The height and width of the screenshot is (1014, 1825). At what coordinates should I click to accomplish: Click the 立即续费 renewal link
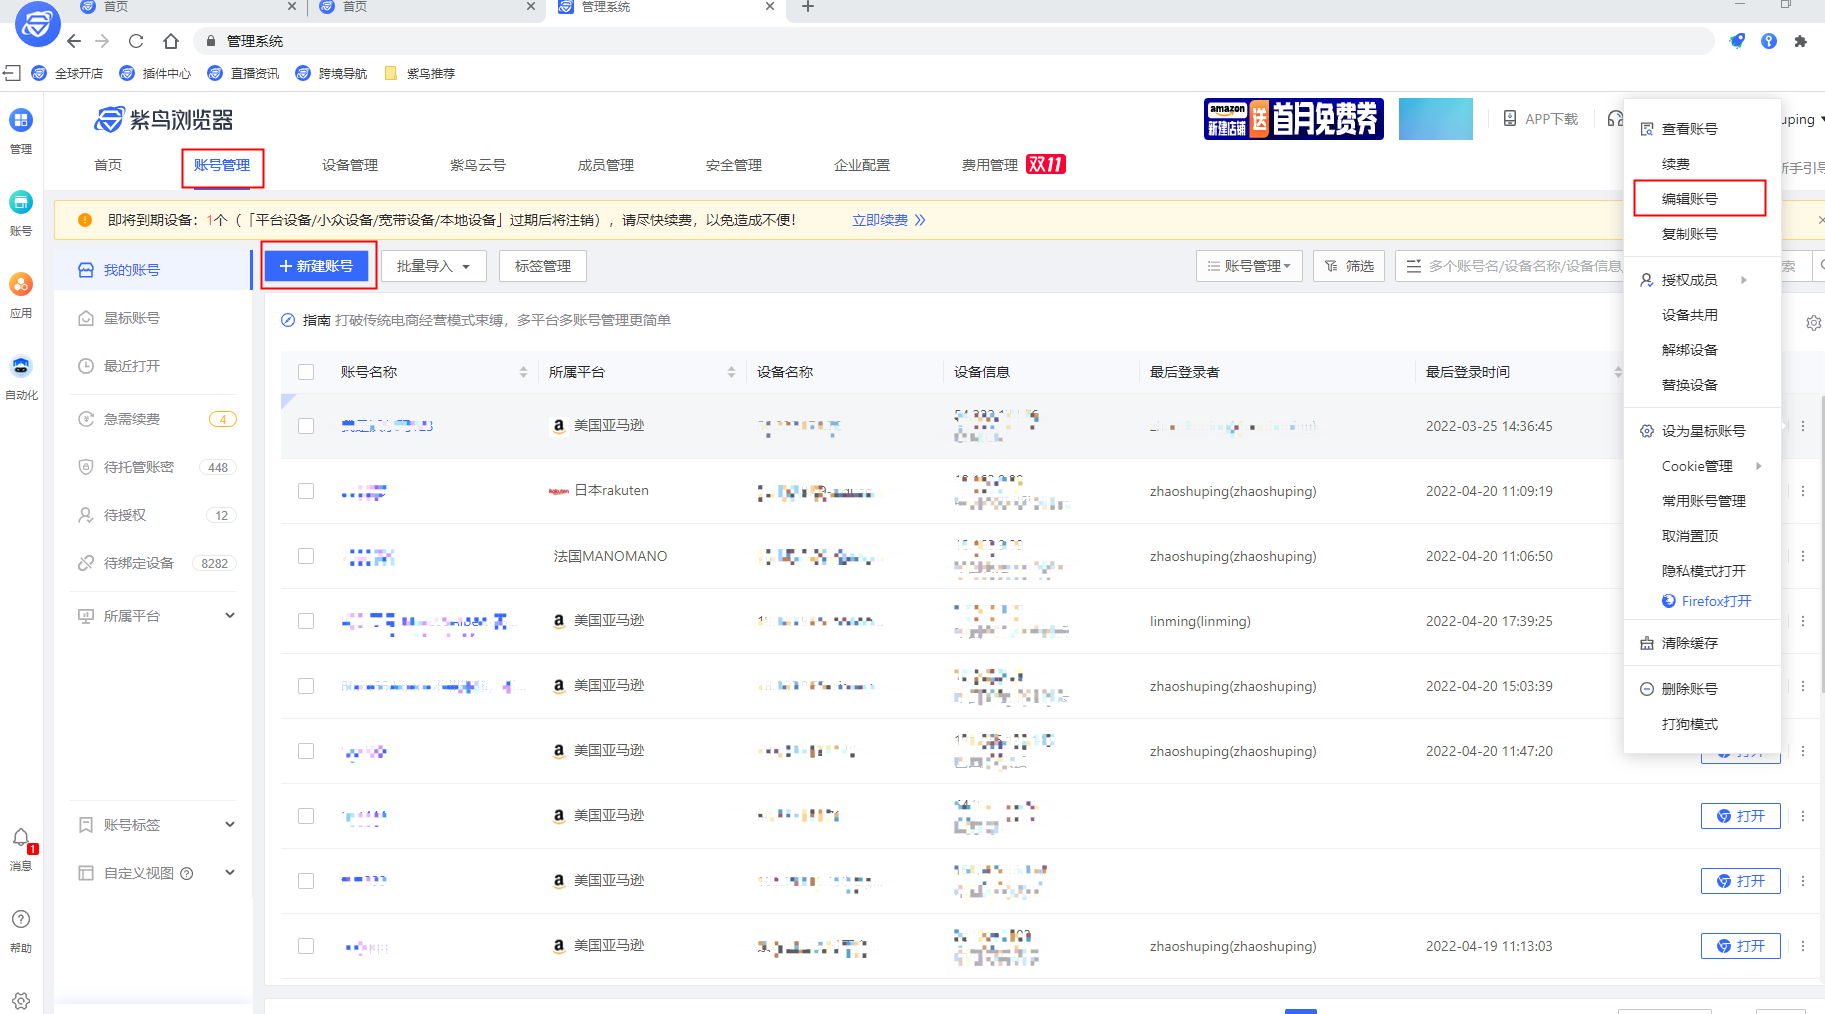click(x=880, y=219)
